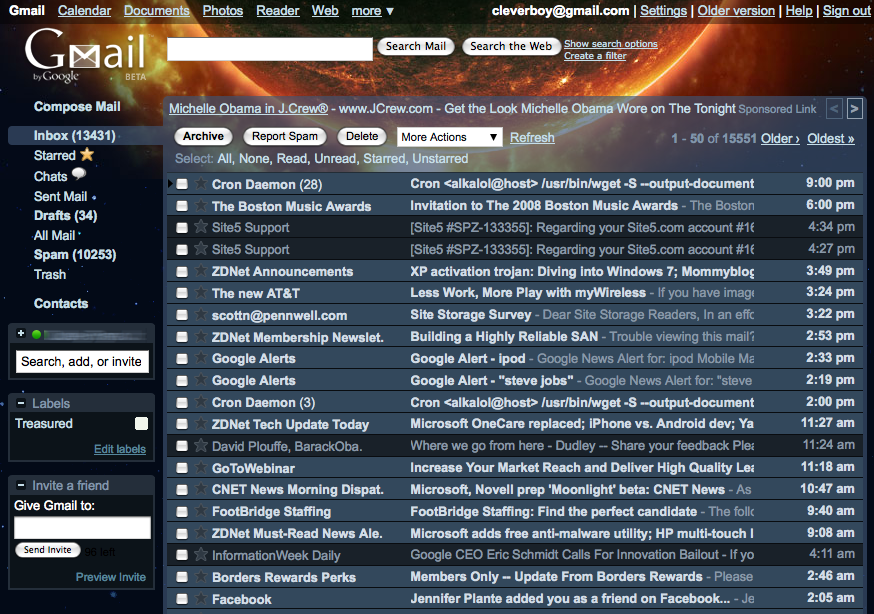Click the Give Gmail to email field
This screenshot has height=614, width=874.
coord(82,528)
